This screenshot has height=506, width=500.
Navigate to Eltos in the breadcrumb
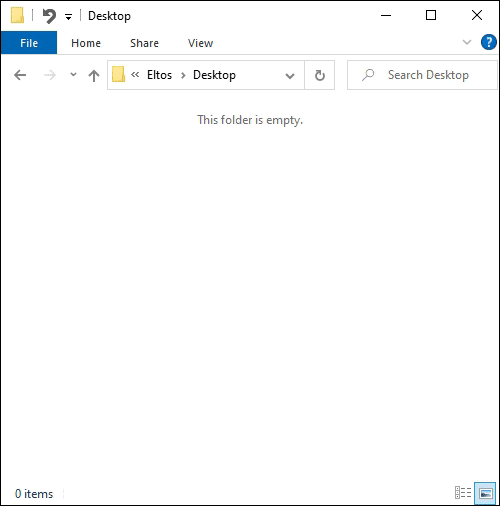pyautogui.click(x=160, y=75)
